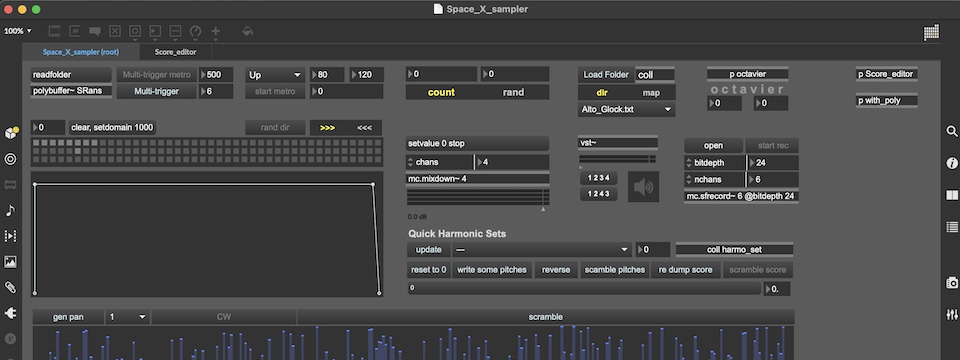This screenshot has width=960, height=360.
Task: Open the toolbar dial objects palette
Action: point(195,31)
